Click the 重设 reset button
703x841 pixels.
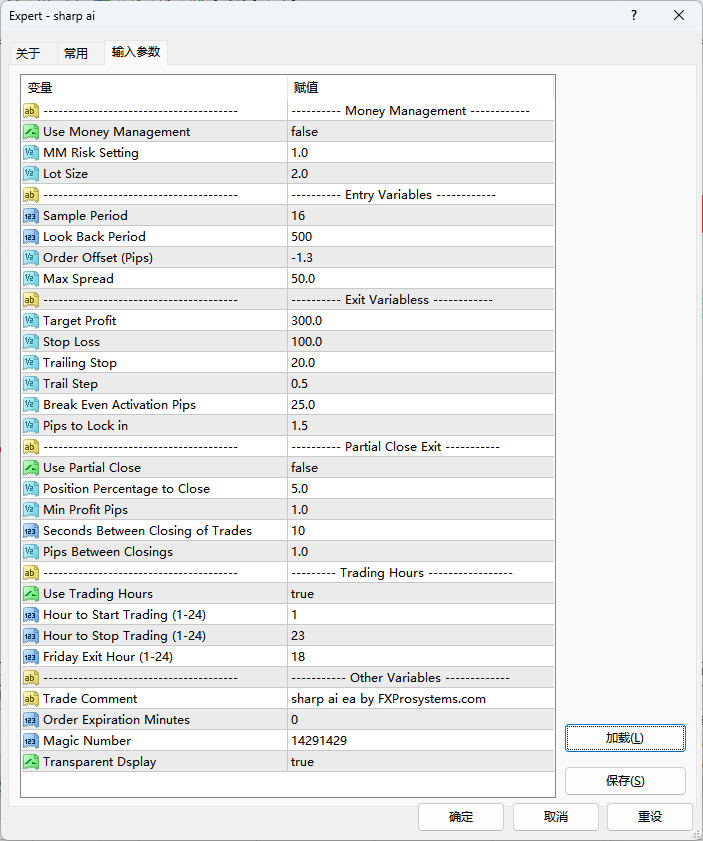pyautogui.click(x=649, y=817)
